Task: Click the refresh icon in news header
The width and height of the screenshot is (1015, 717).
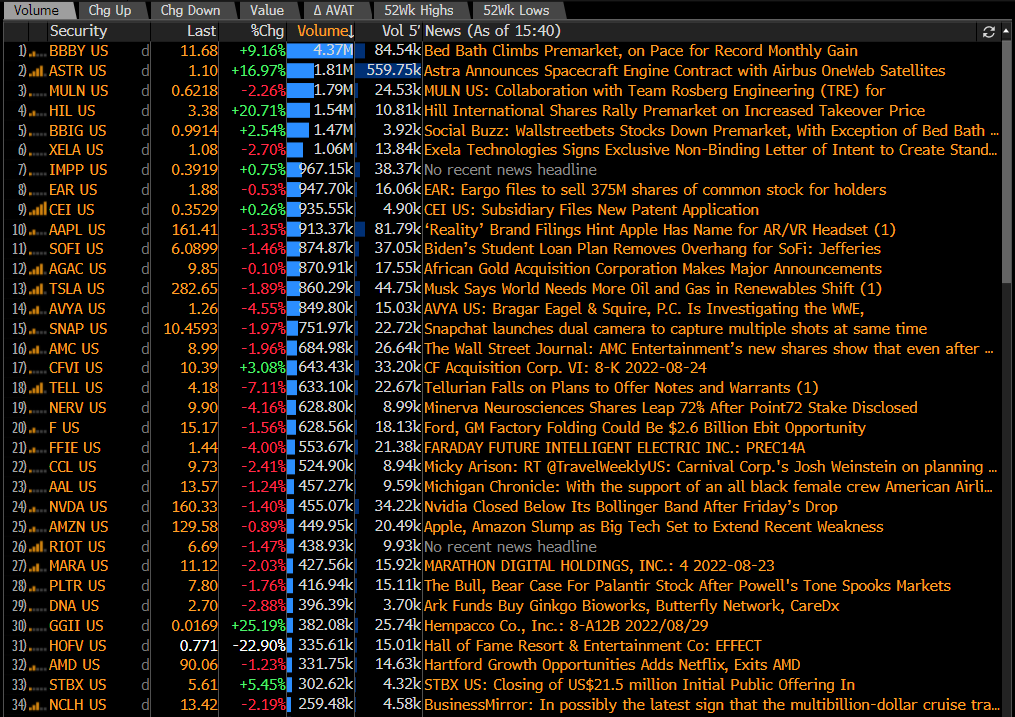Action: (x=988, y=32)
